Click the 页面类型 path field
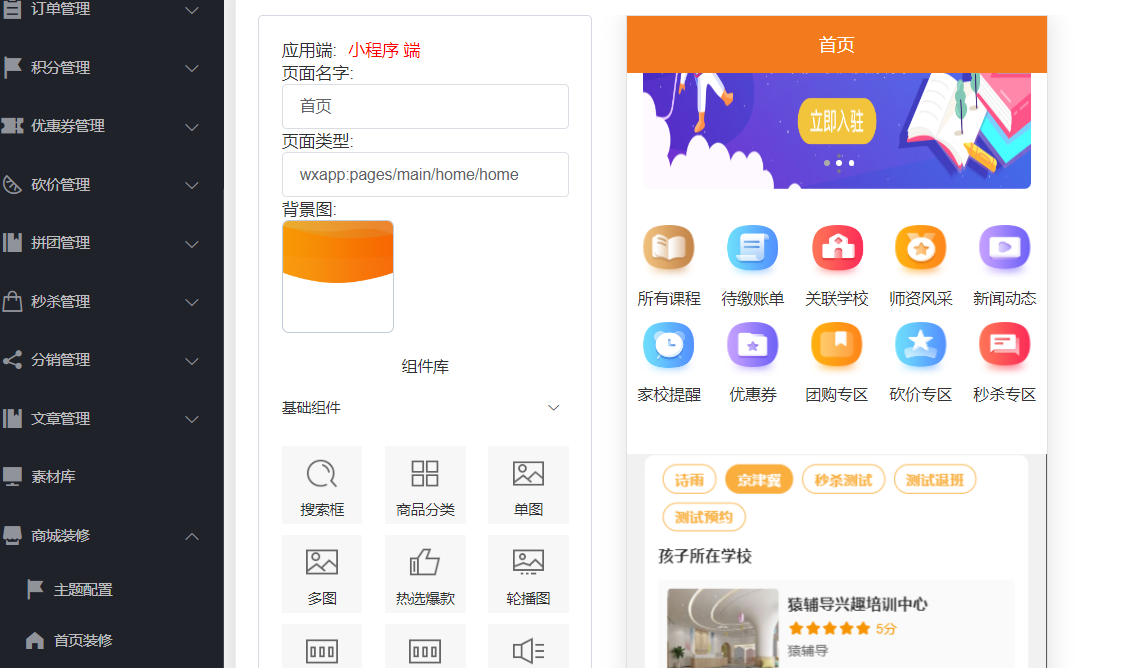 click(x=425, y=174)
